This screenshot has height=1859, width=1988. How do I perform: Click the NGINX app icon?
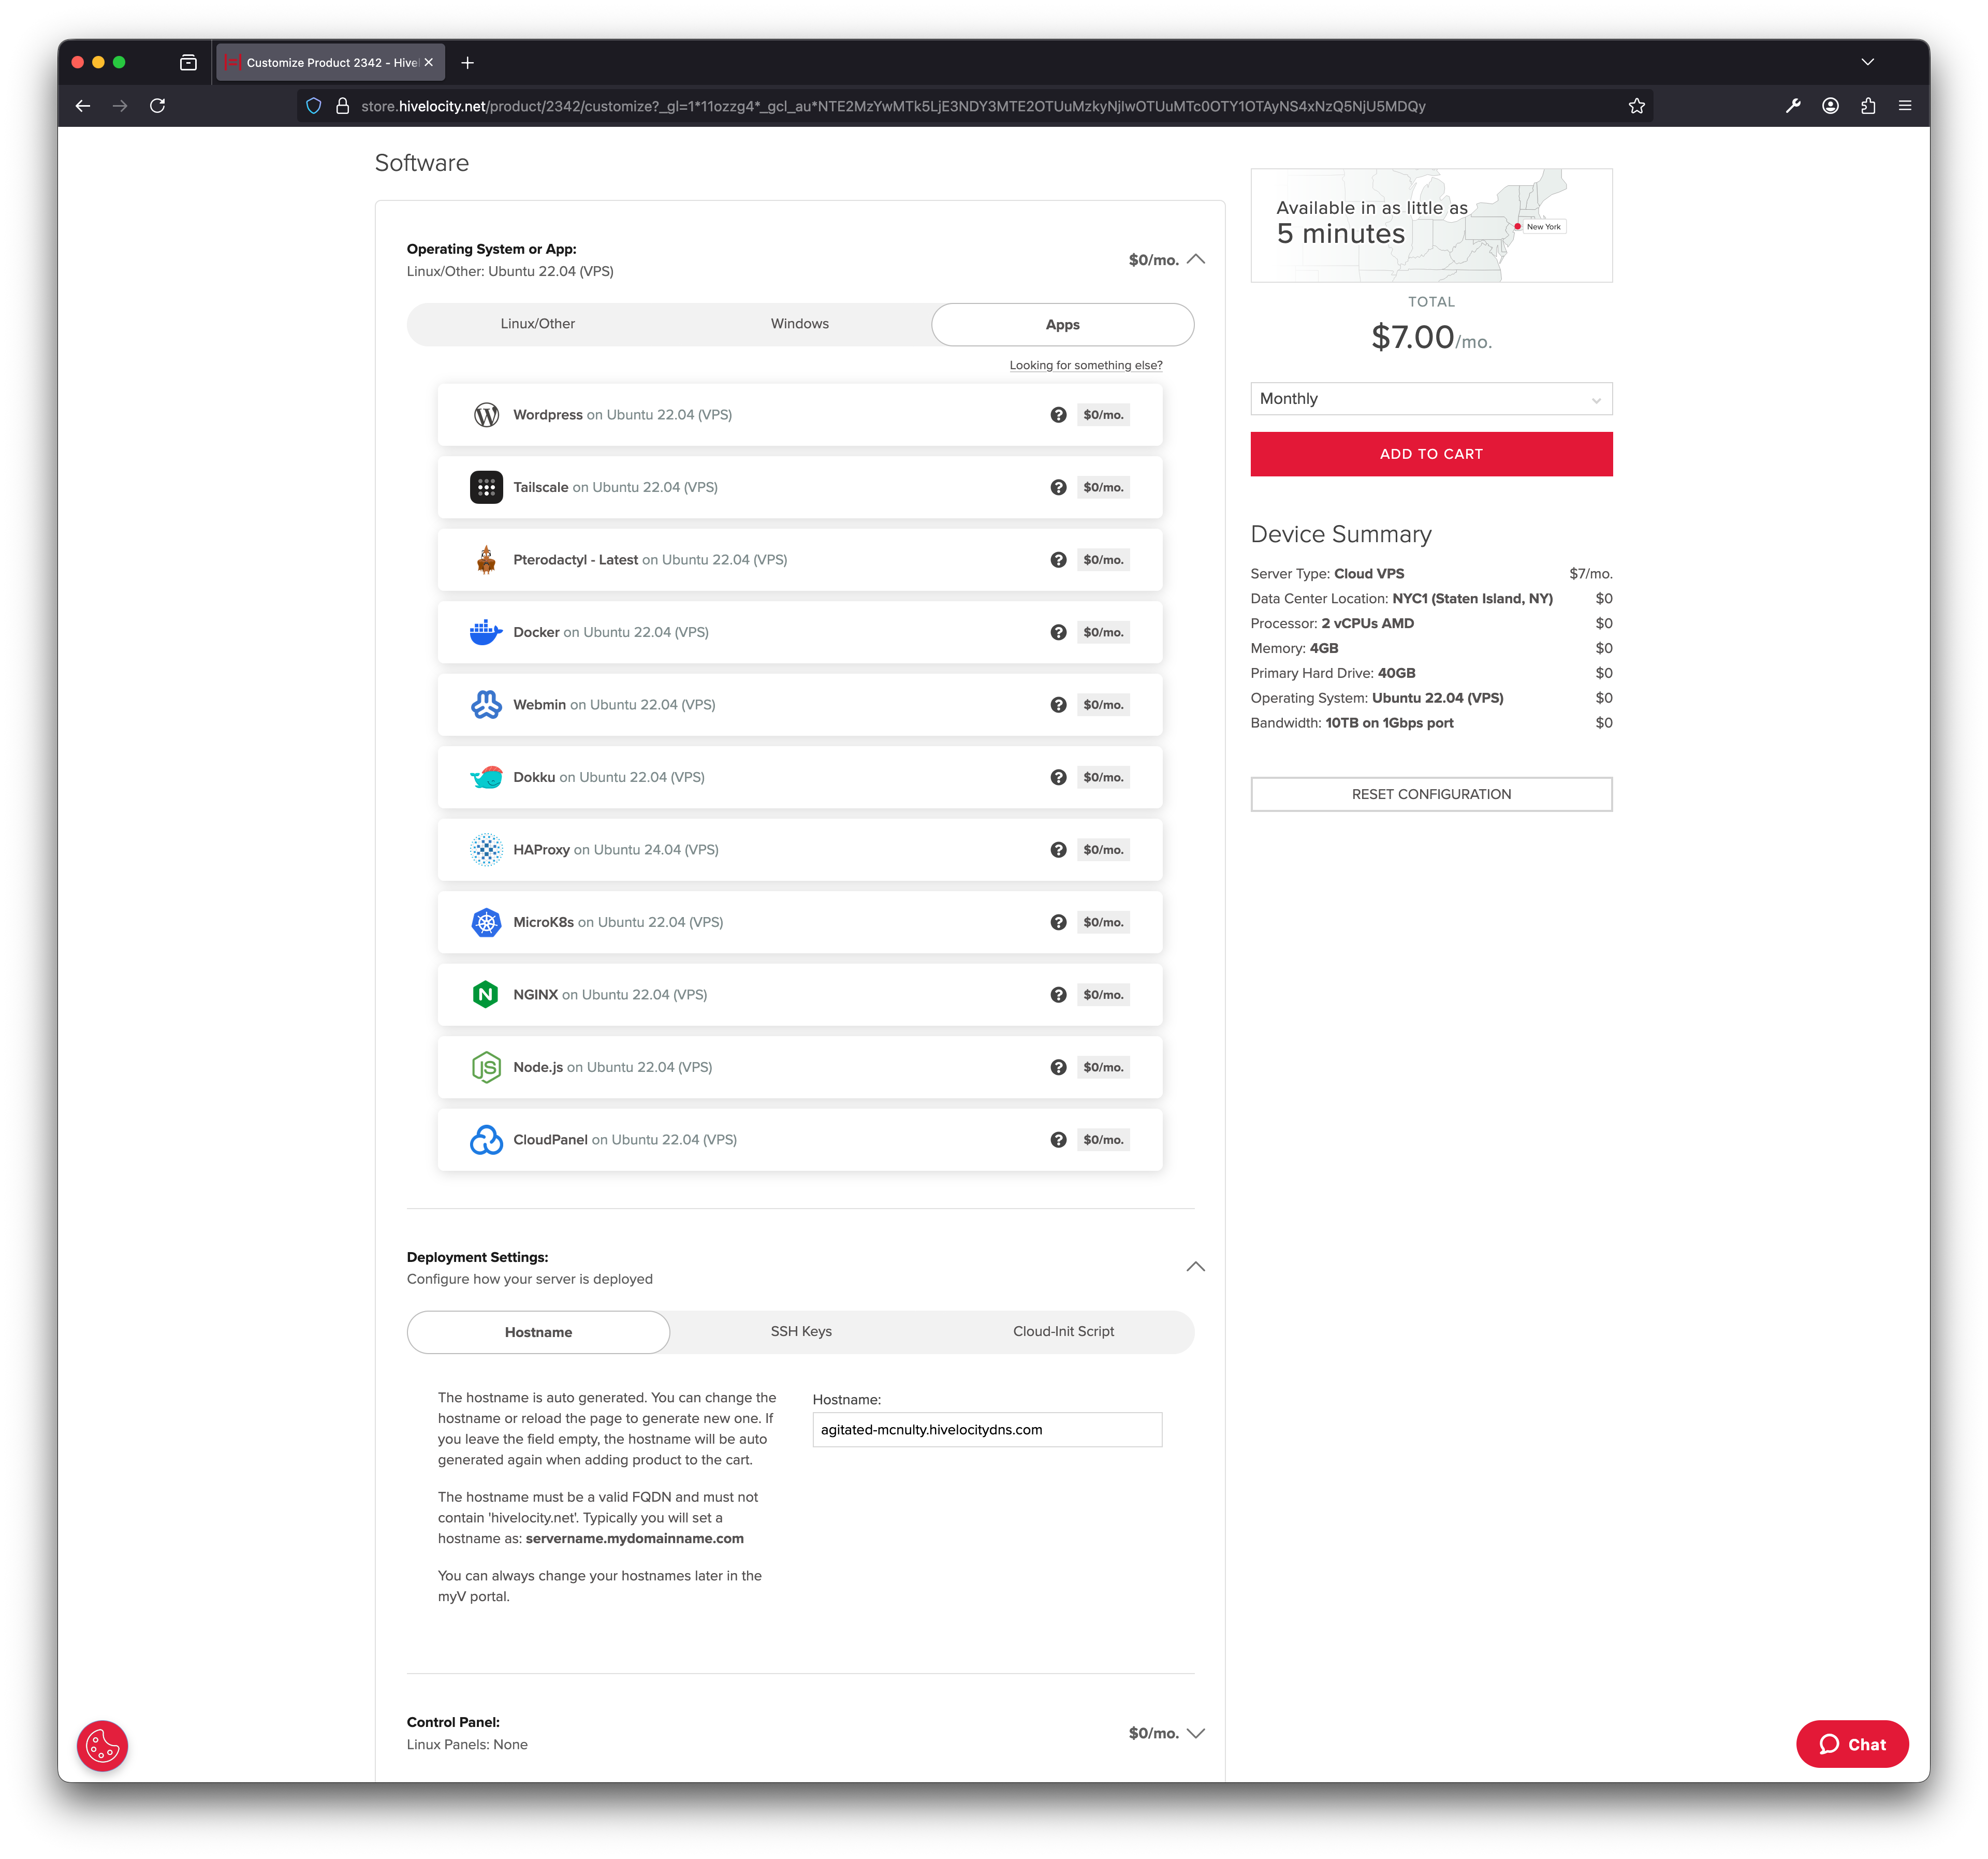tap(486, 995)
